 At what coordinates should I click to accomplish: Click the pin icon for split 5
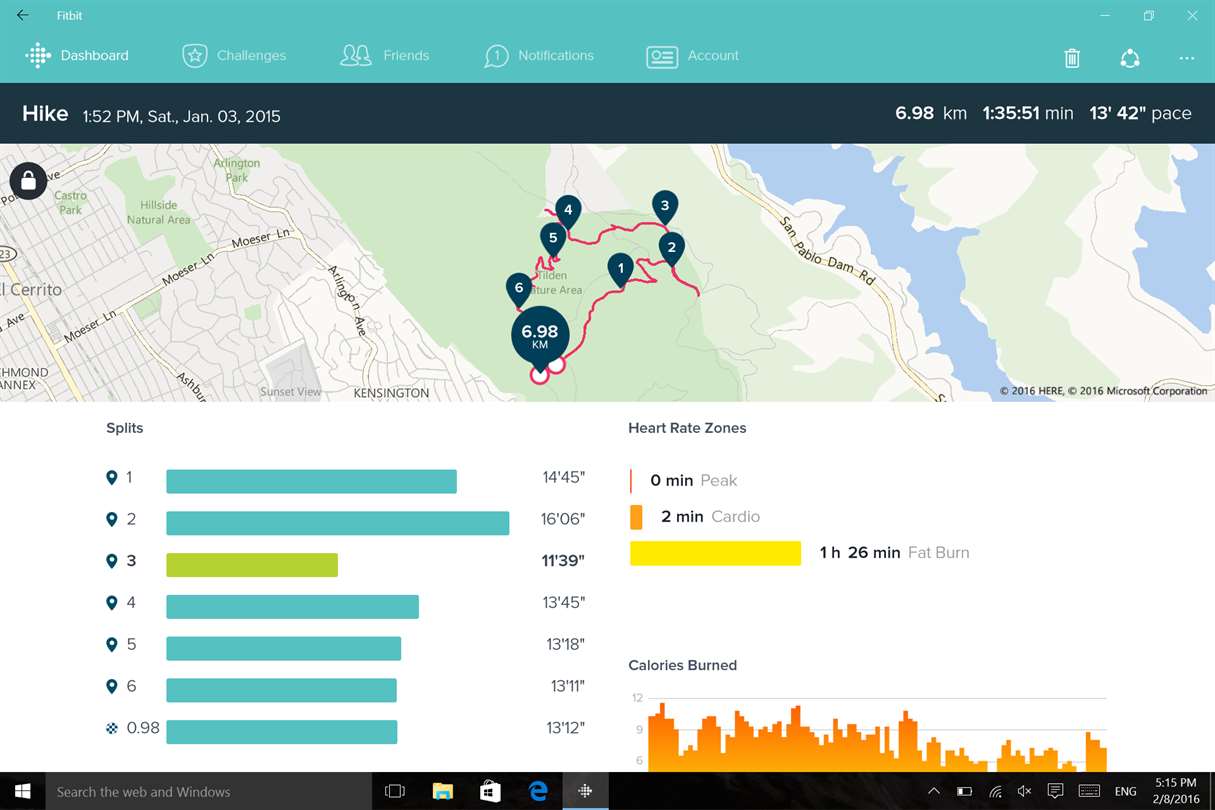pyautogui.click(x=112, y=645)
